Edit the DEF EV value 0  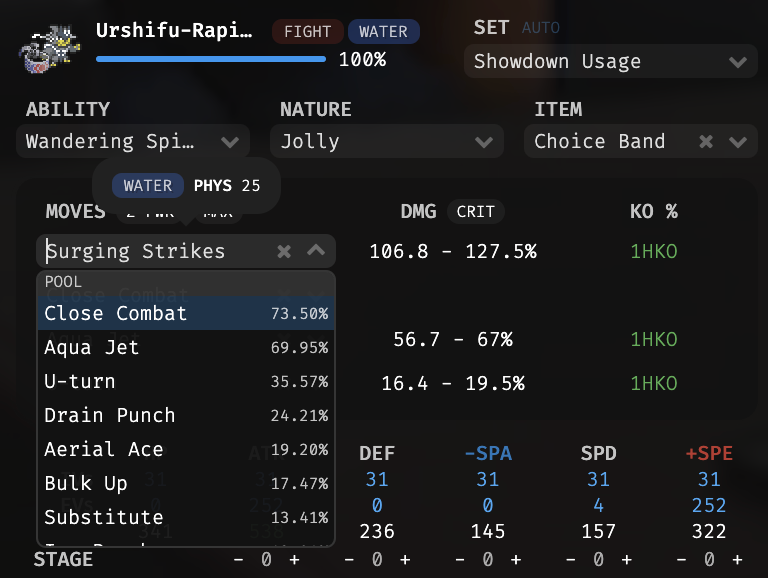coord(377,506)
